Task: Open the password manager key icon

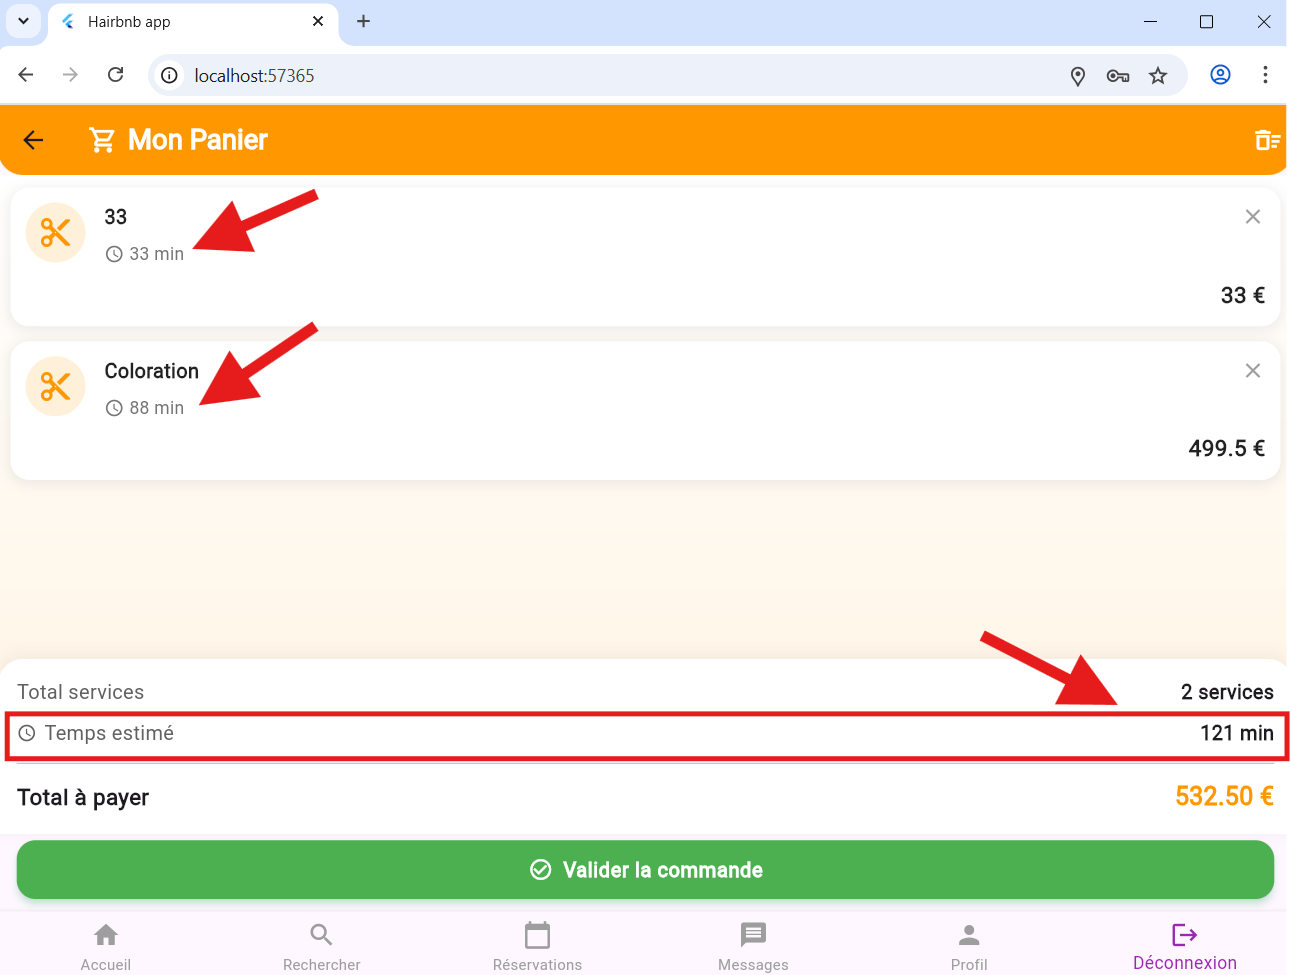Action: (1118, 76)
